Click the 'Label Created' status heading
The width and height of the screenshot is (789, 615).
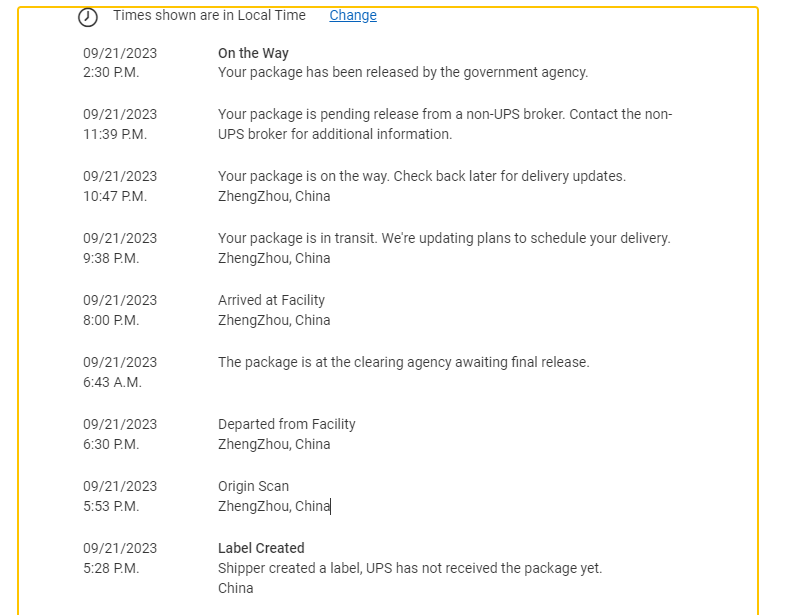click(x=261, y=548)
